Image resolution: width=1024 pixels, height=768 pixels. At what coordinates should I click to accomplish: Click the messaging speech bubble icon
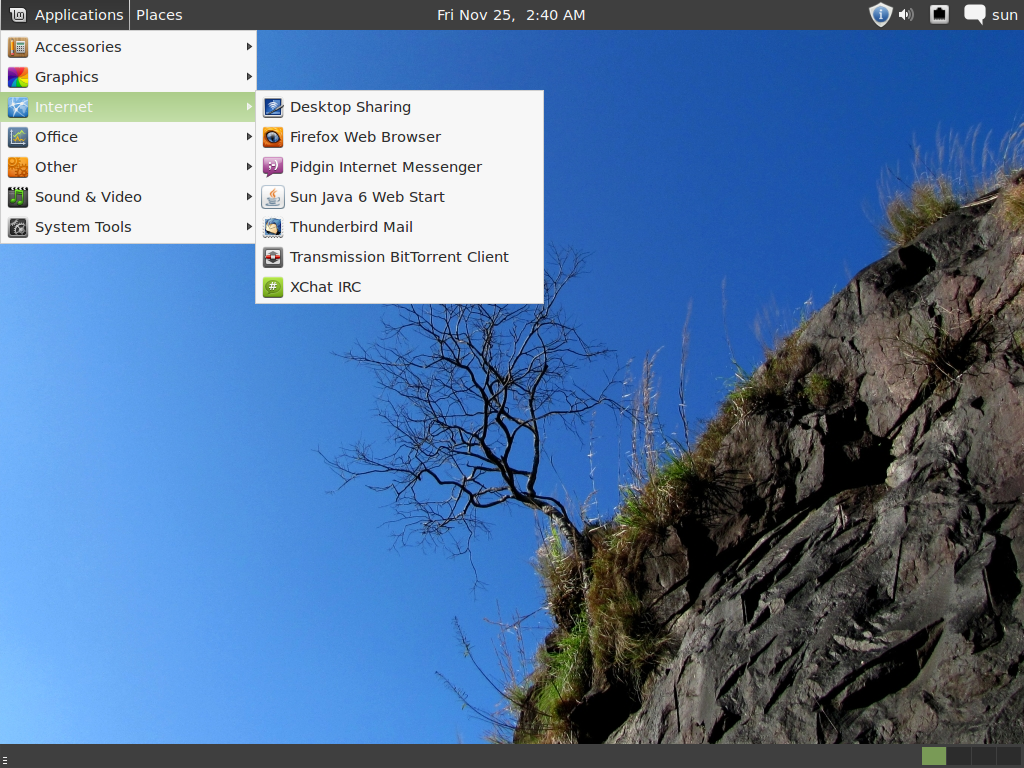tap(972, 14)
